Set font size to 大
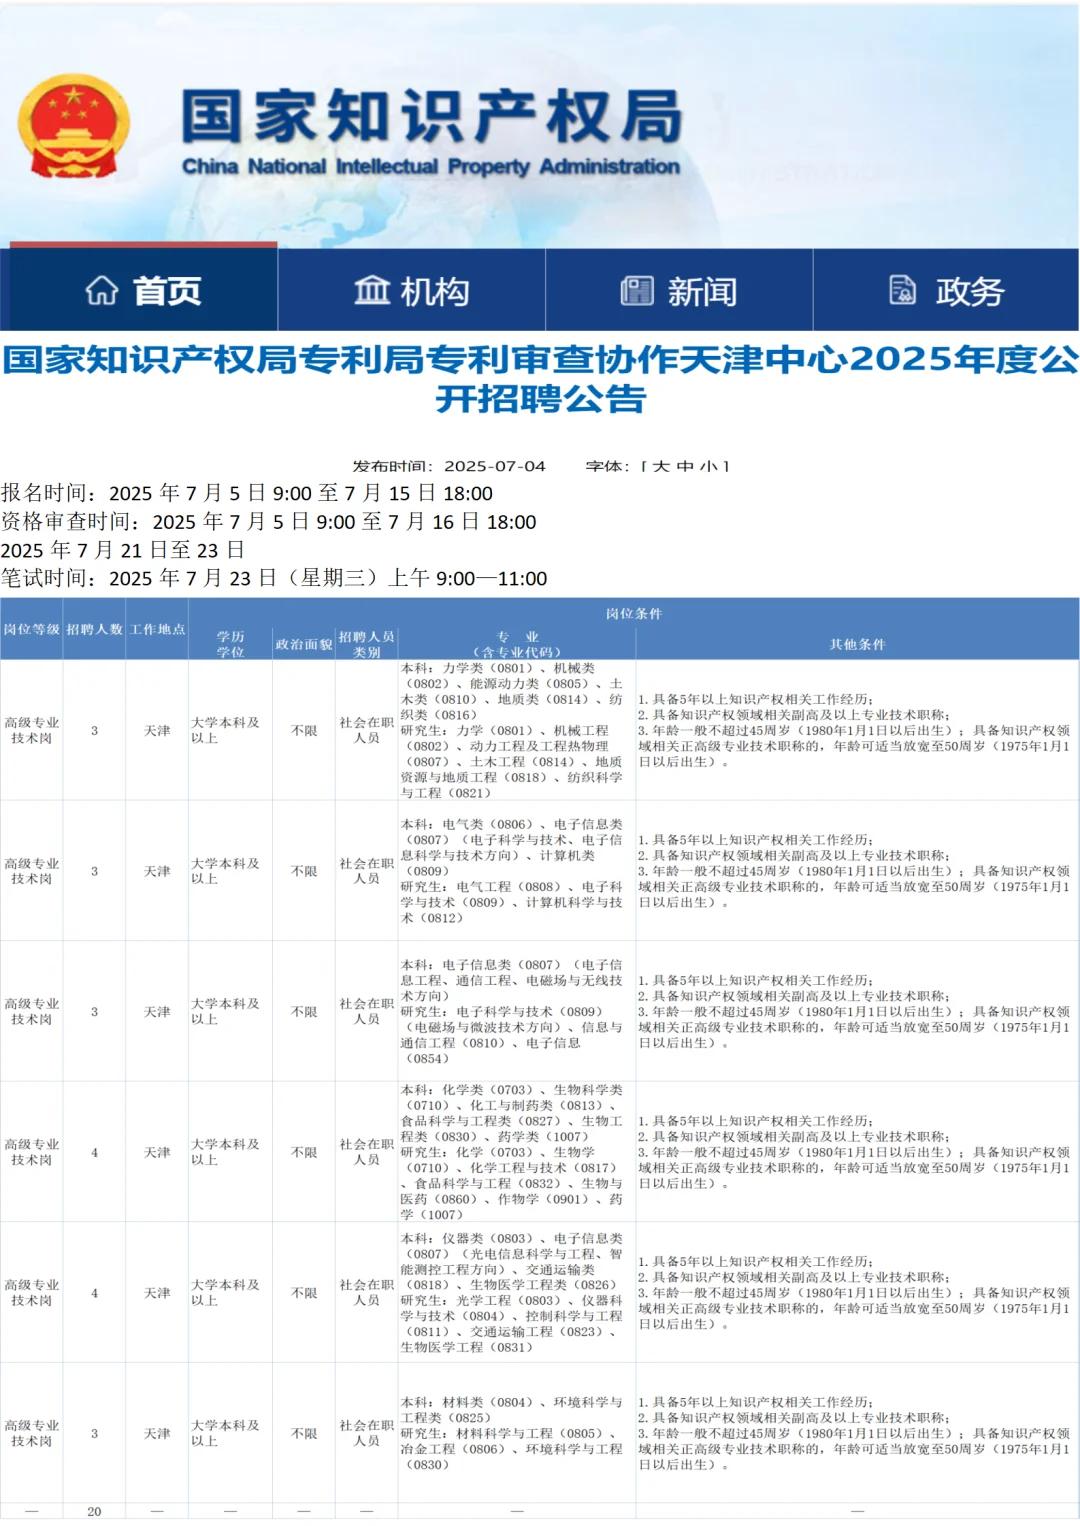This screenshot has width=1080, height=1526. point(660,467)
